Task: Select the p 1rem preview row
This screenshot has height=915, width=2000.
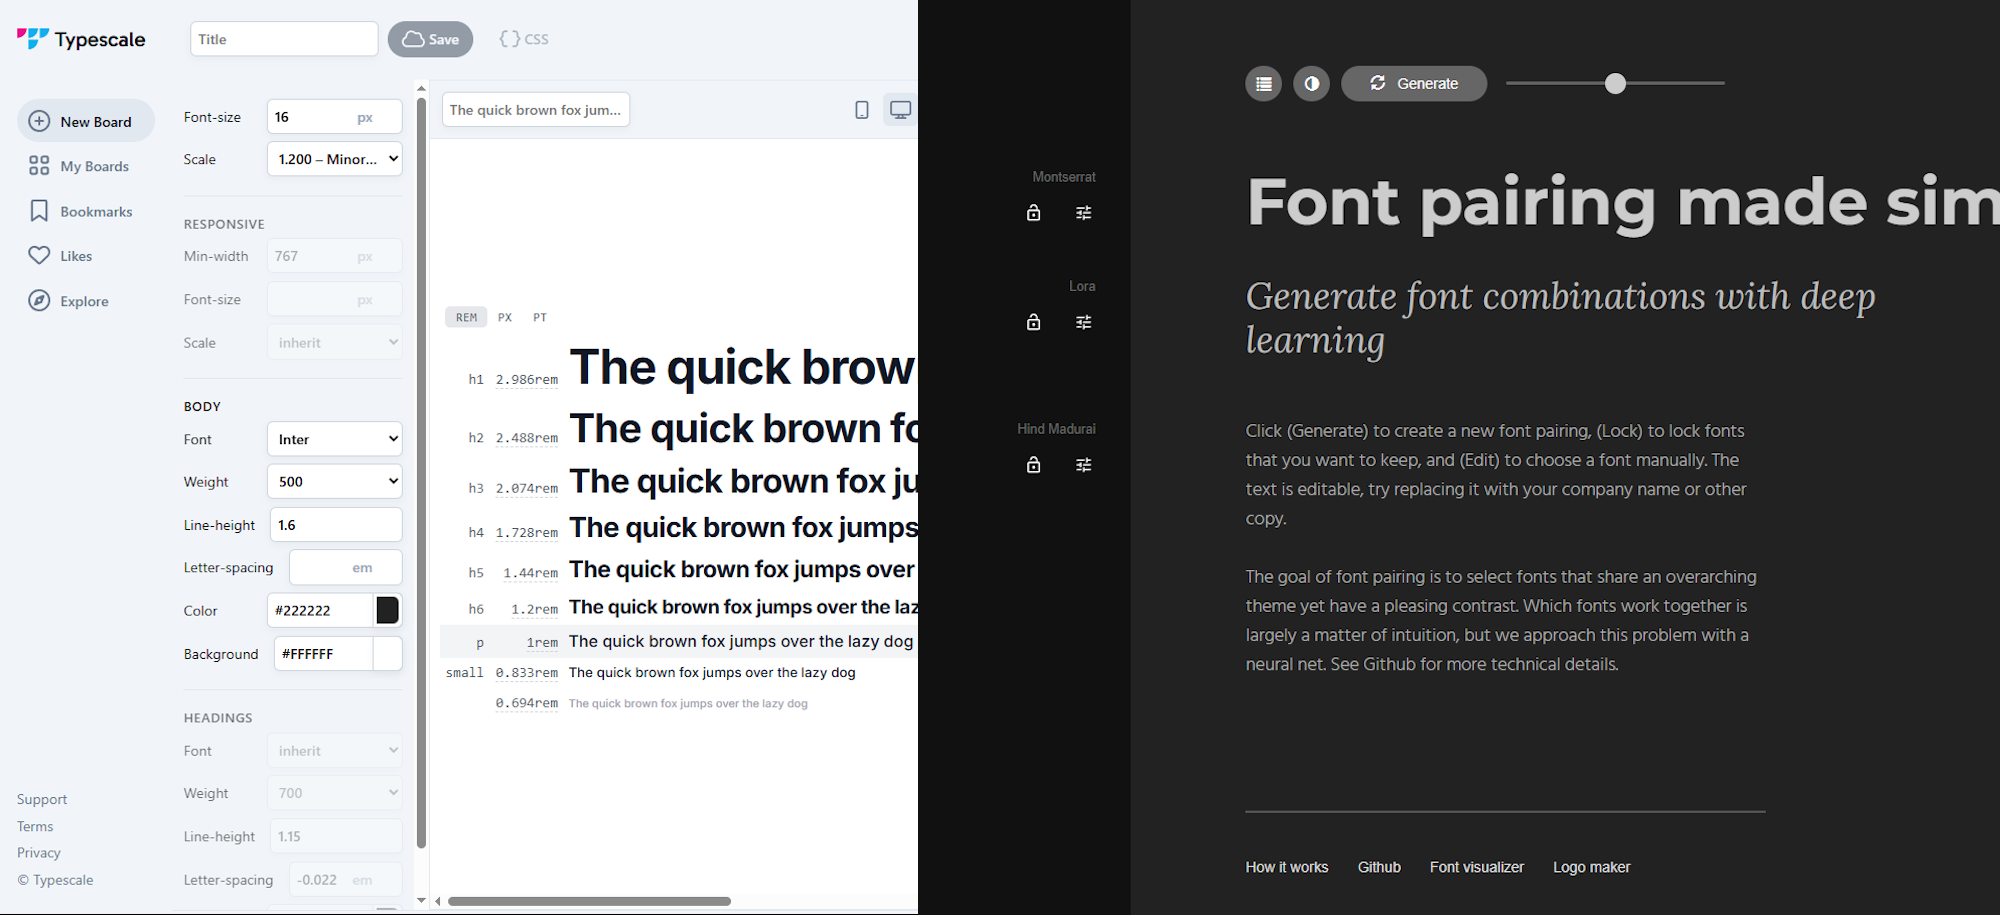Action: tap(679, 641)
